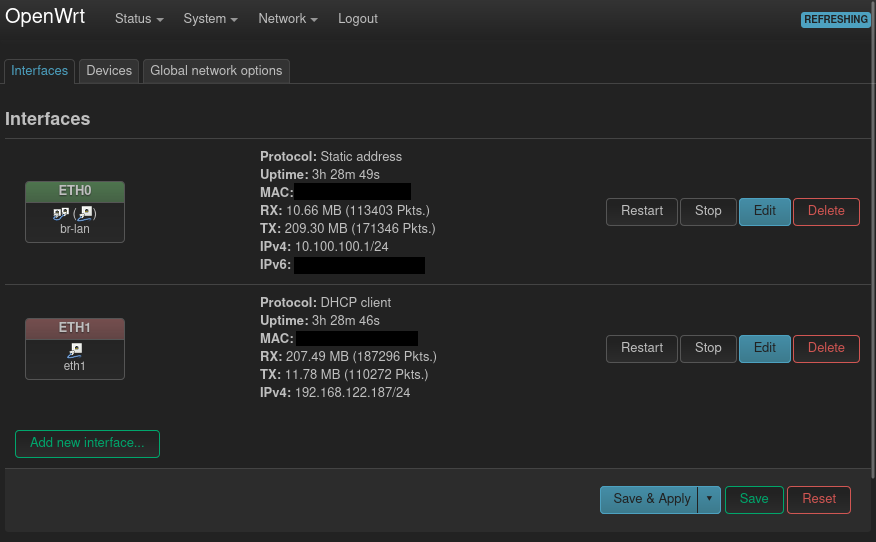Open the Global network options tab

[x=216, y=71]
